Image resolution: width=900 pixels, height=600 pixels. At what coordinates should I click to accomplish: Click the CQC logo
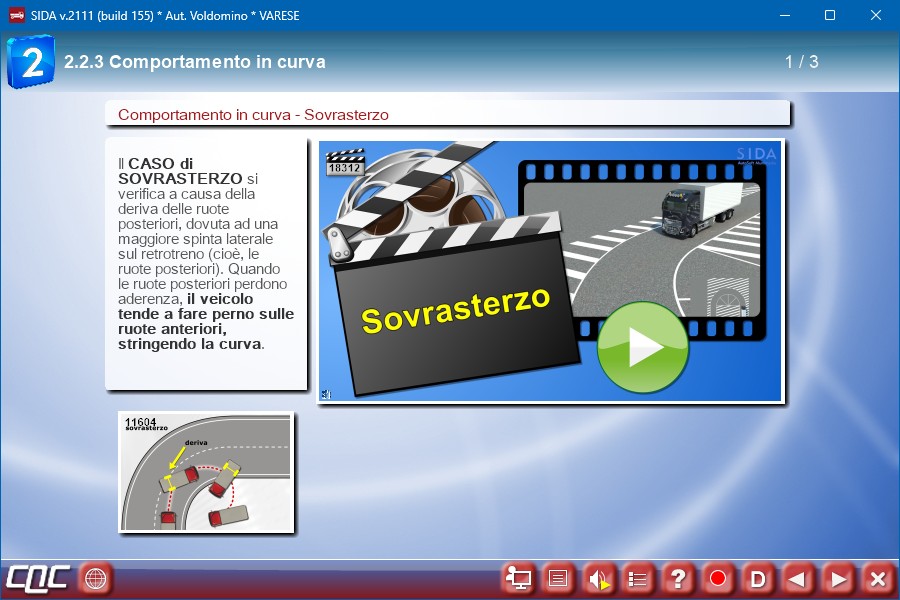(x=37, y=578)
